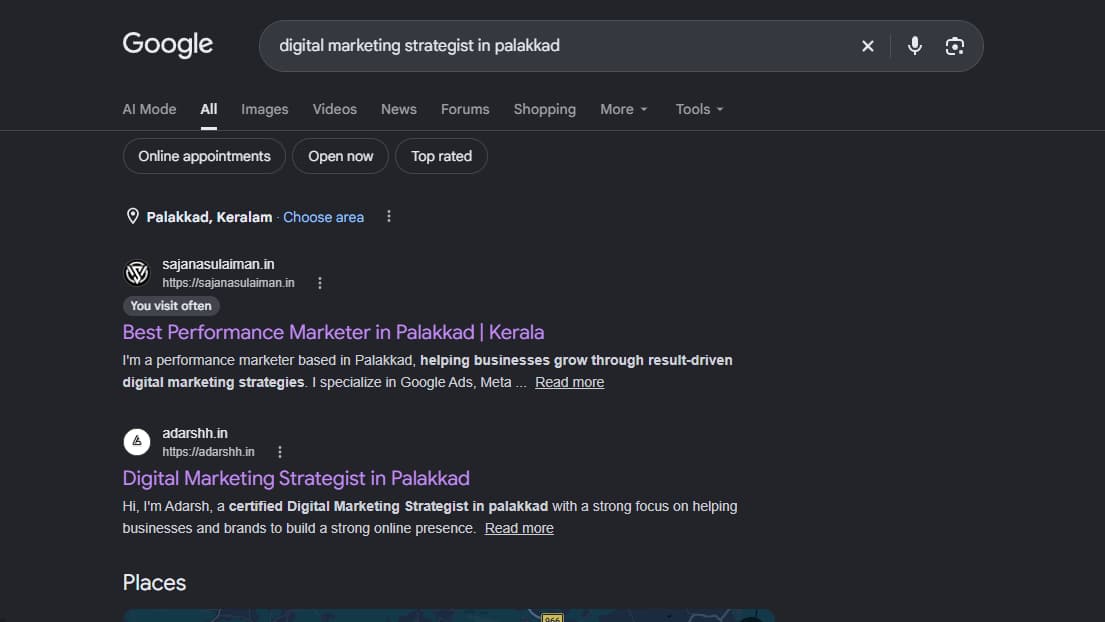Viewport: 1105px width, 622px height.
Task: Click the https://sajanasulaiman.in URL text
Action: pos(228,282)
